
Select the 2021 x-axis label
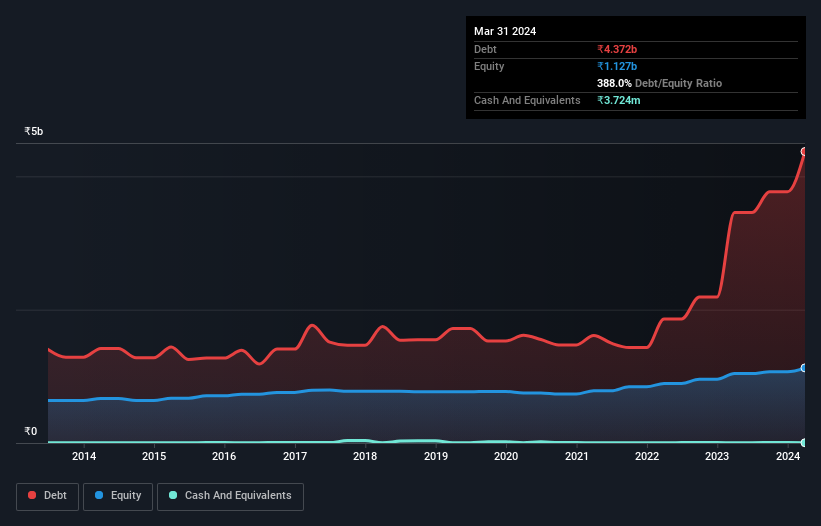576,456
